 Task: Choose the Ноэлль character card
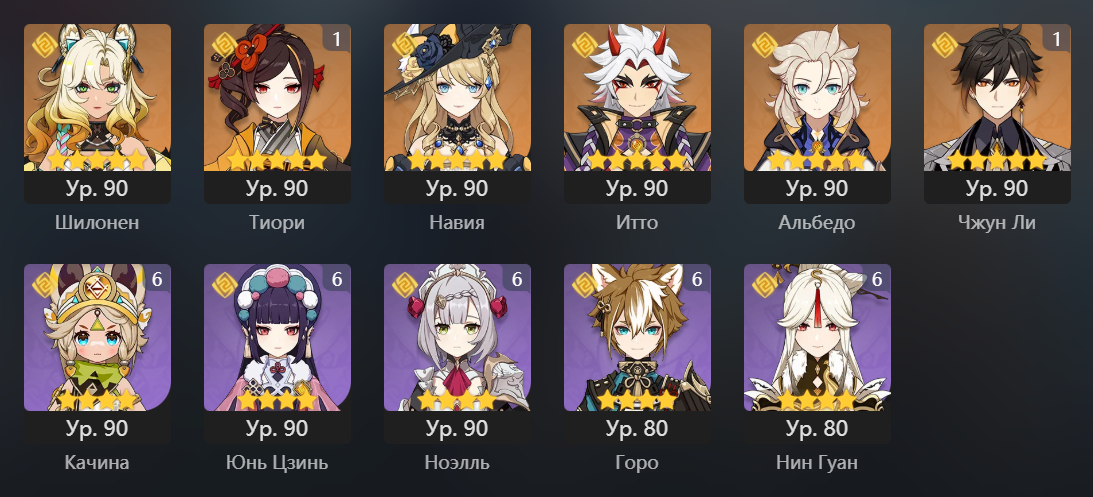pos(457,354)
